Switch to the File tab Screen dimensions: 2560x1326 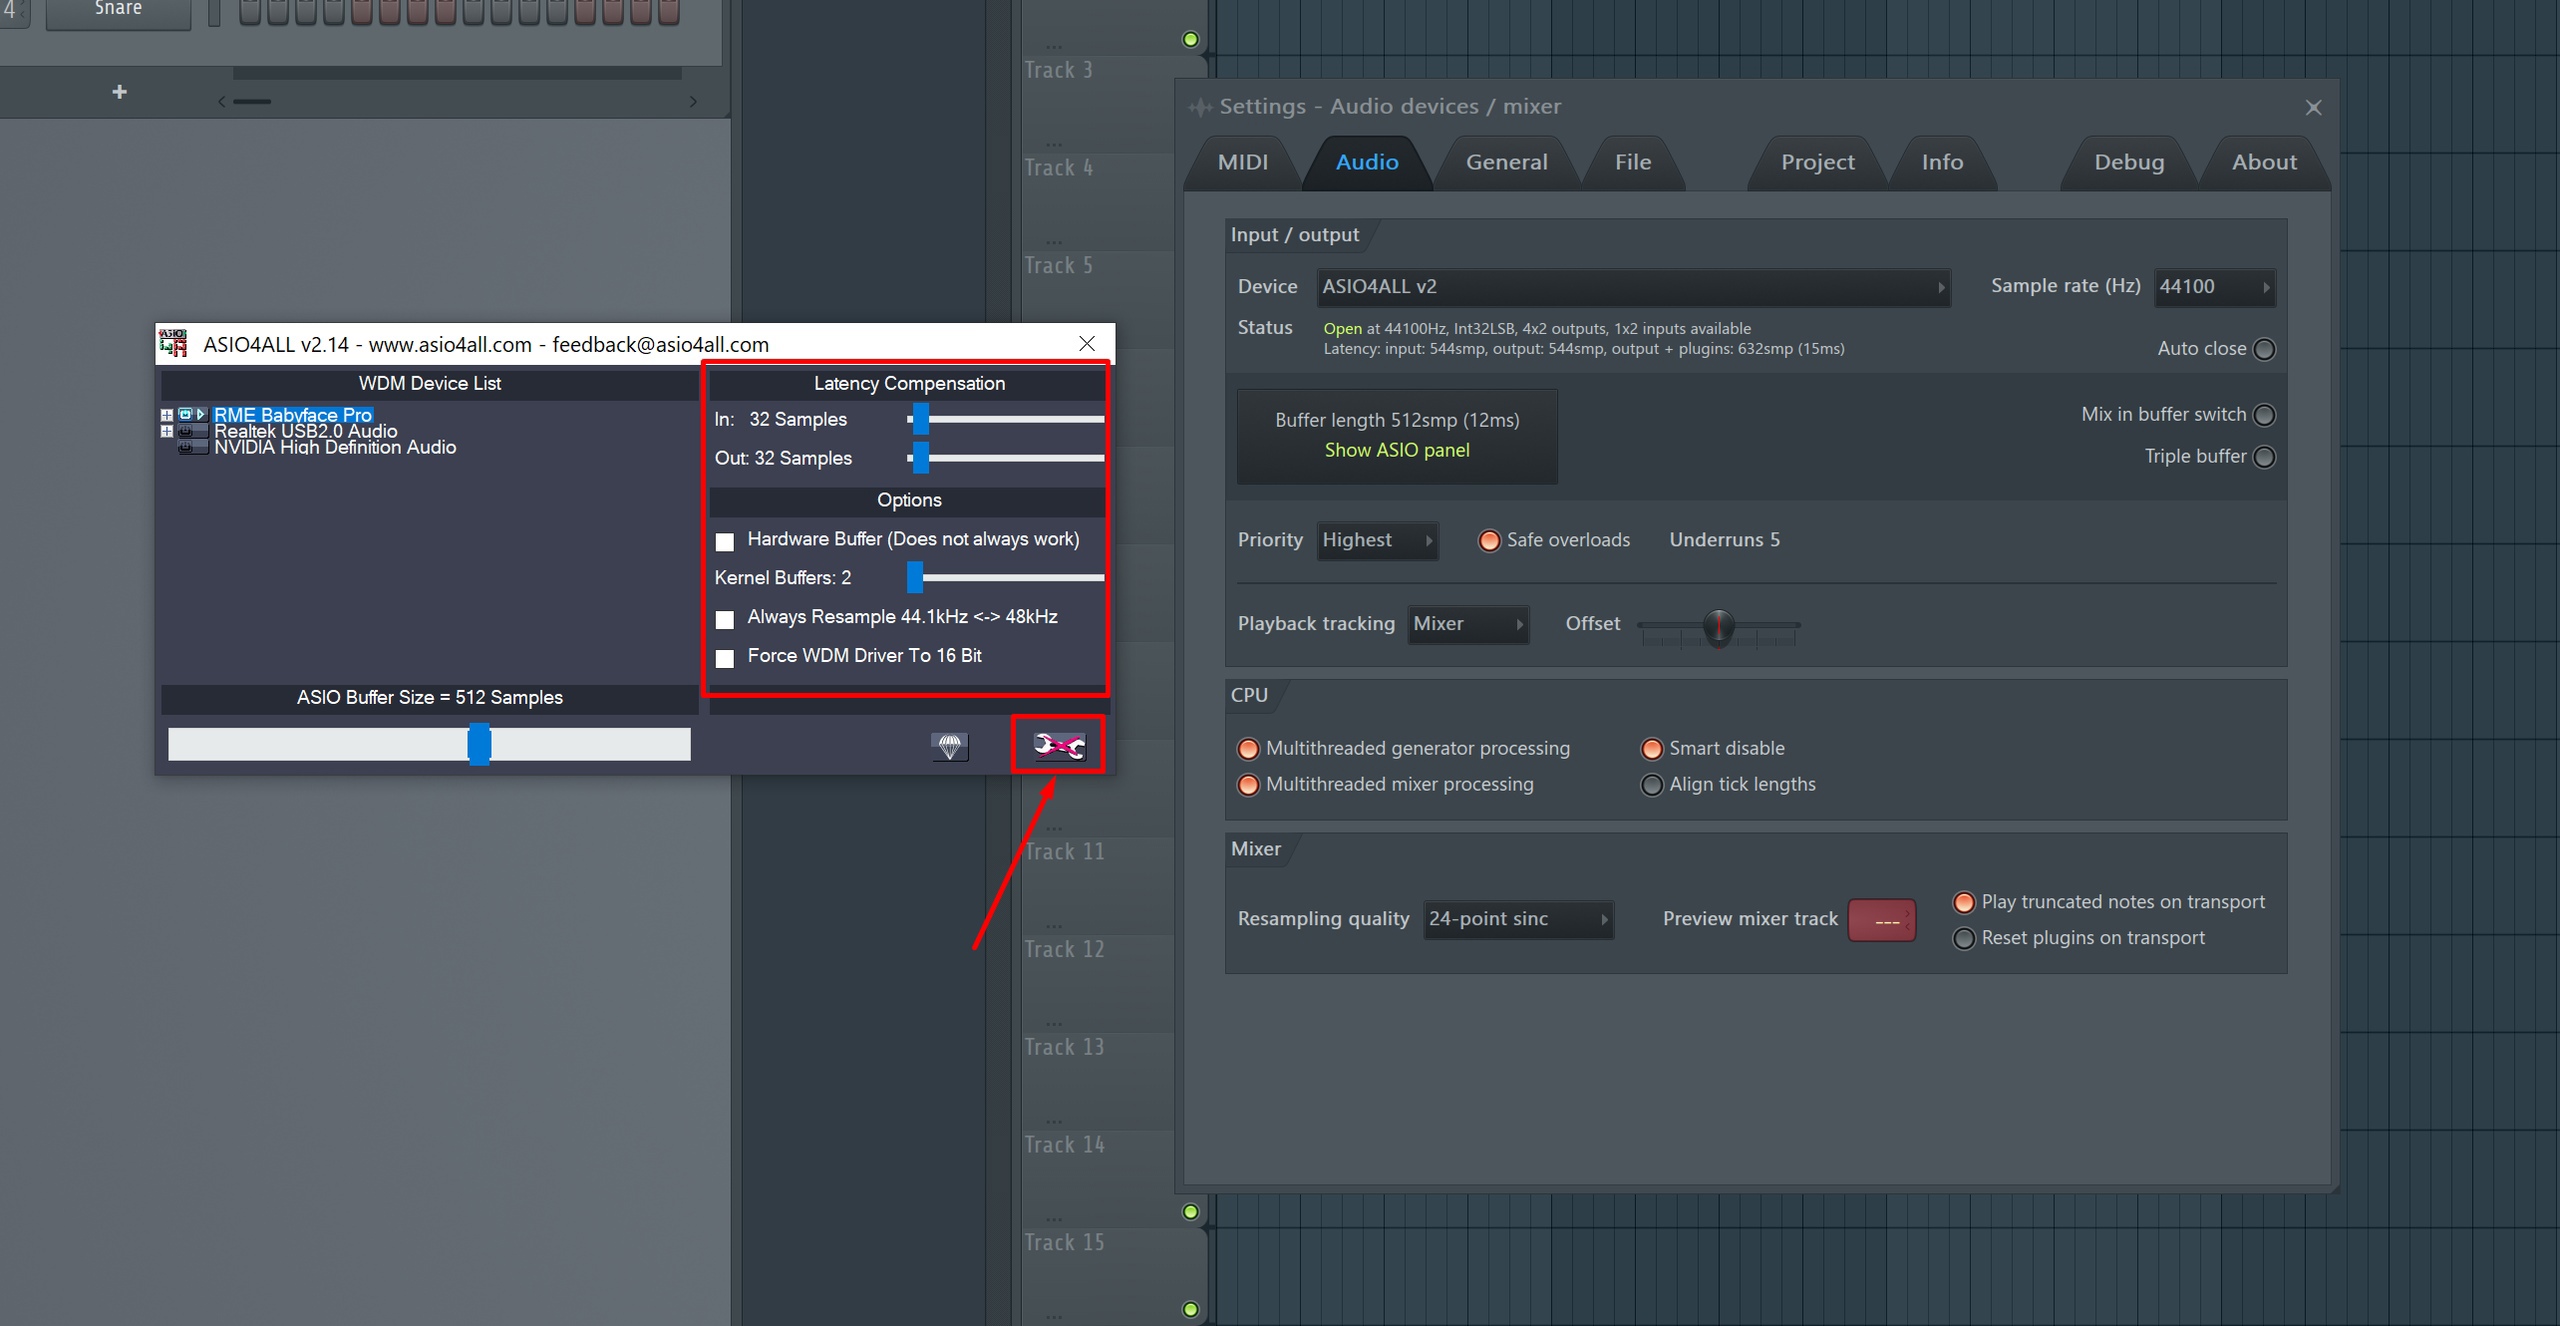coord(1632,162)
